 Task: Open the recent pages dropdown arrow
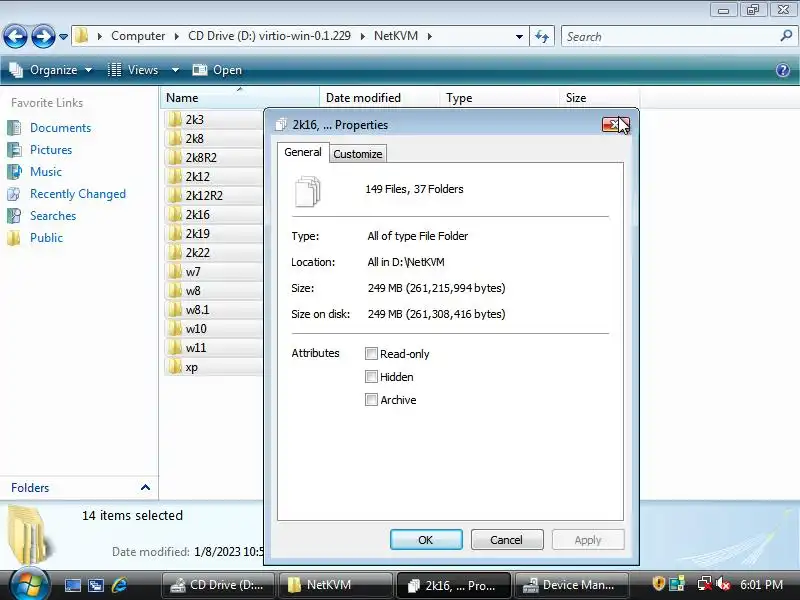point(63,37)
